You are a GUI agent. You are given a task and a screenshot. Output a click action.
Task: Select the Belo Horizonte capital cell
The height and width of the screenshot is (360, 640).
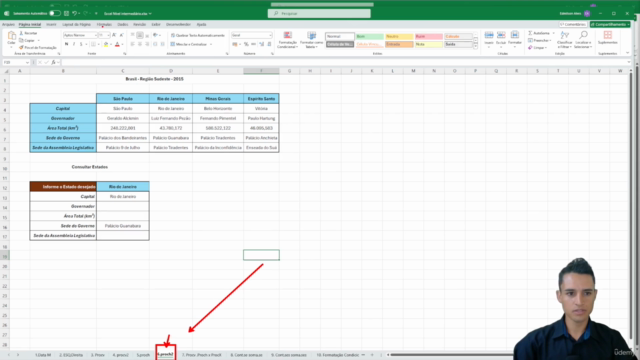coord(218,109)
